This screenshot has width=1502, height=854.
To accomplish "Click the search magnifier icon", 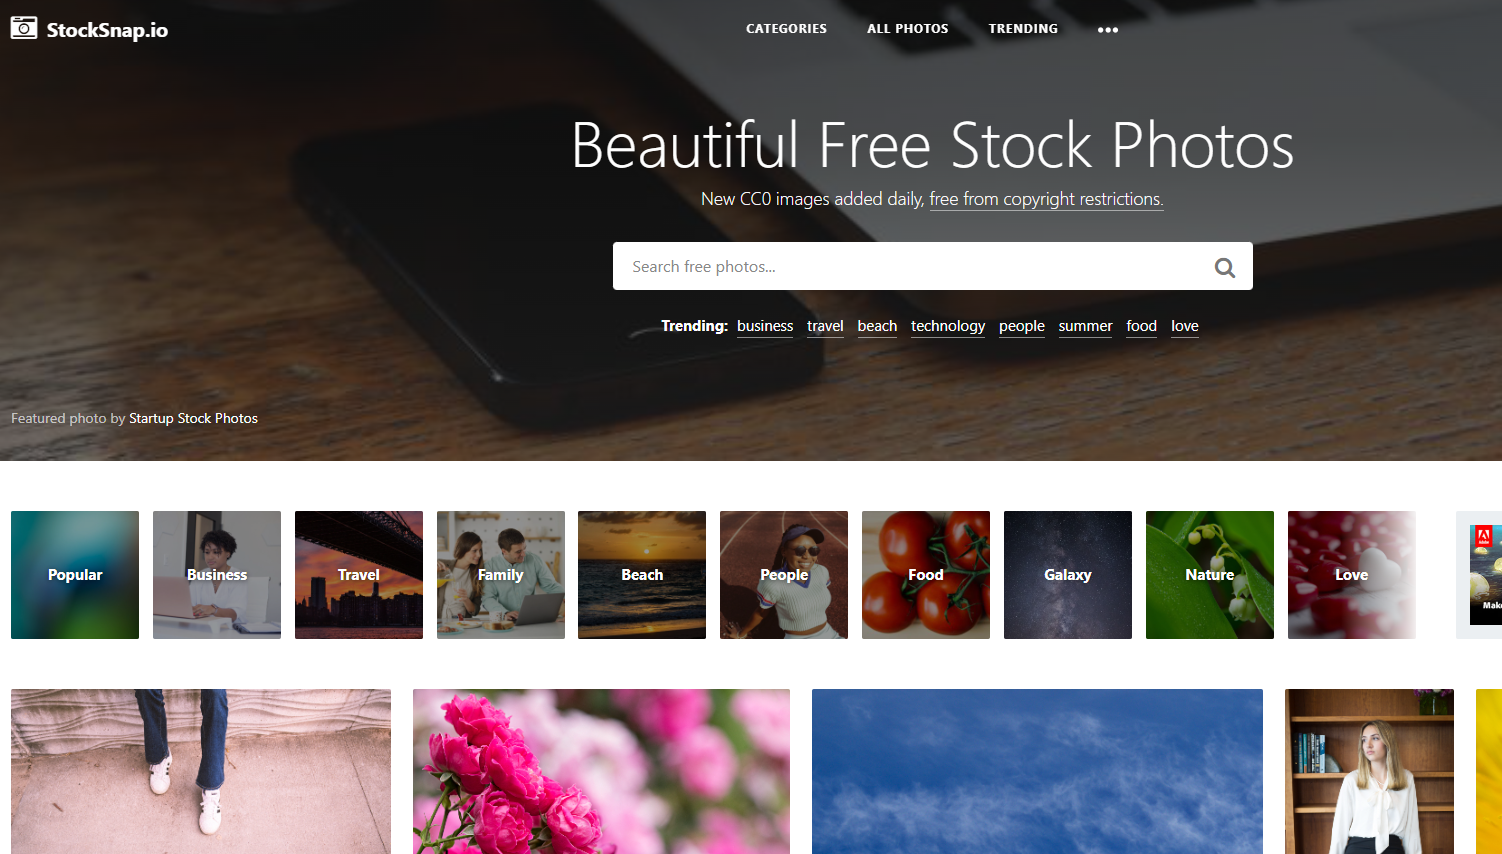I will point(1224,267).
